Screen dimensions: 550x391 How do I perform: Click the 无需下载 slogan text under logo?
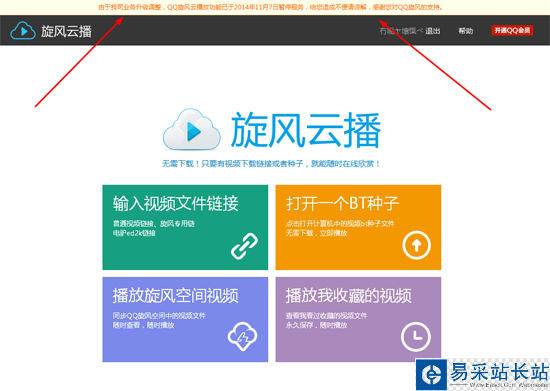[271, 164]
